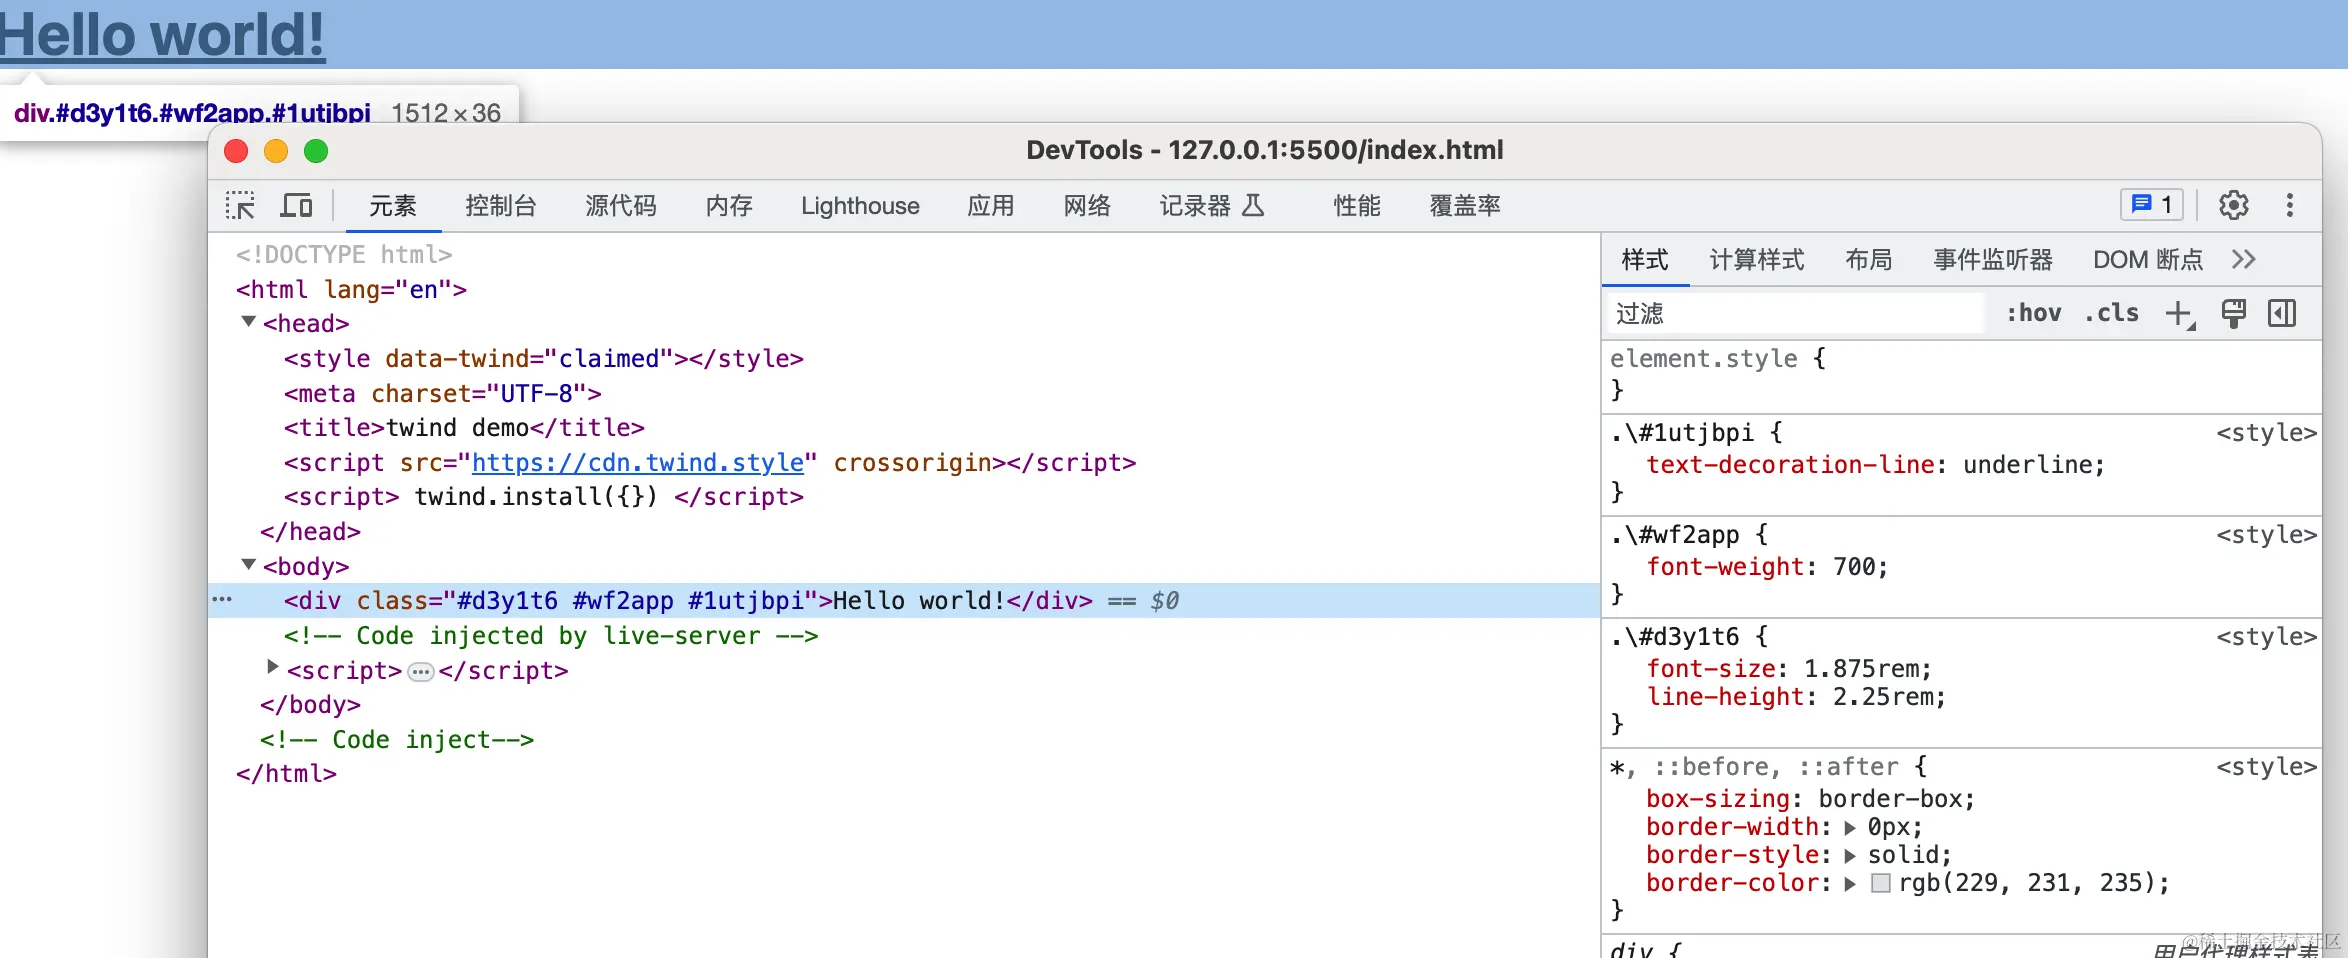Select the closing head tag row
2348x958 pixels.
(x=310, y=532)
